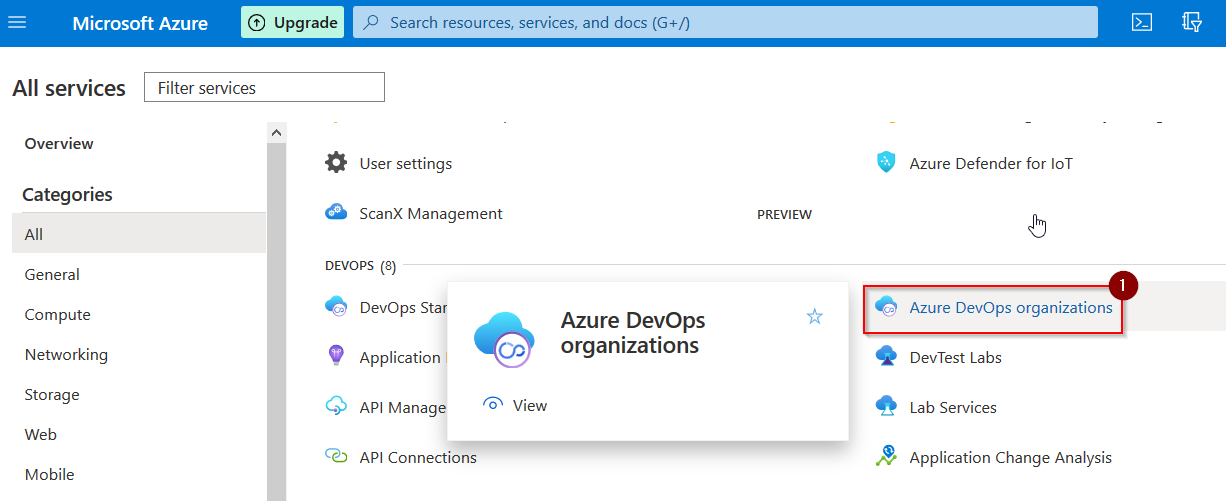Viewport: 1226px width, 501px height.
Task: Click the Application Change Analysis icon
Action: pyautogui.click(x=886, y=457)
